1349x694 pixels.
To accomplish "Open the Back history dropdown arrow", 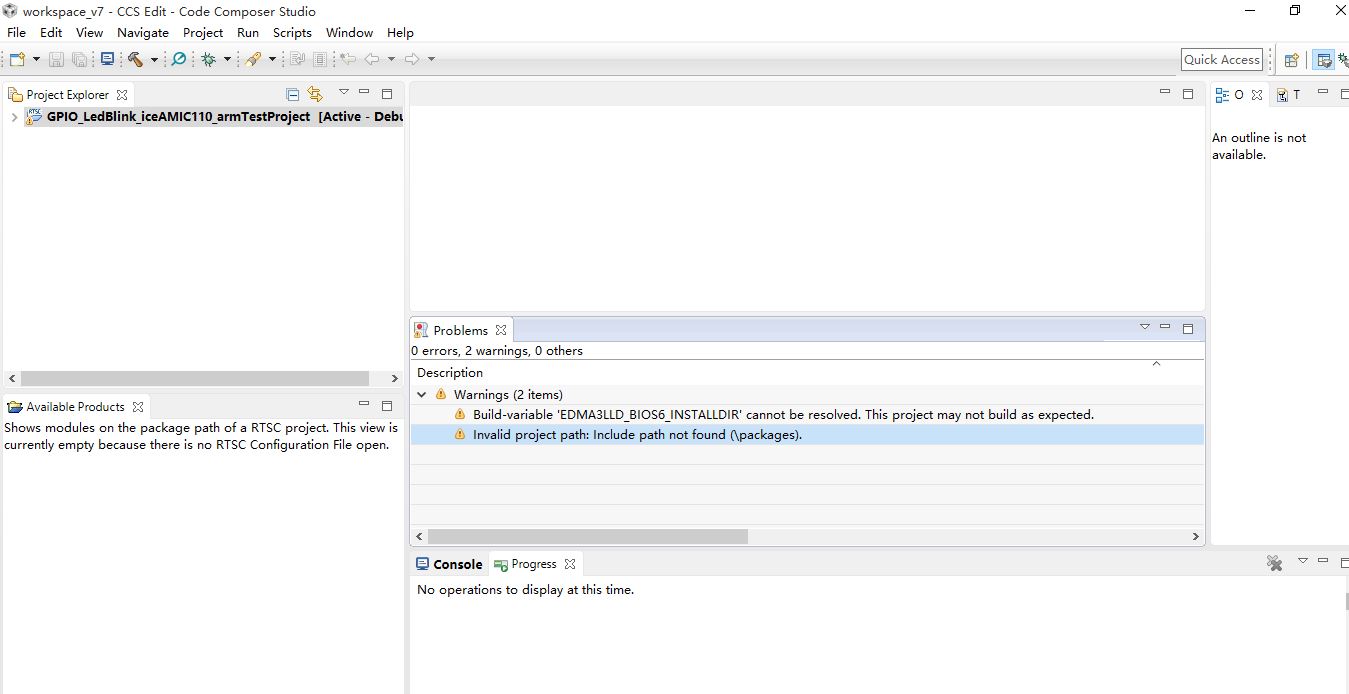I will click(x=391, y=59).
